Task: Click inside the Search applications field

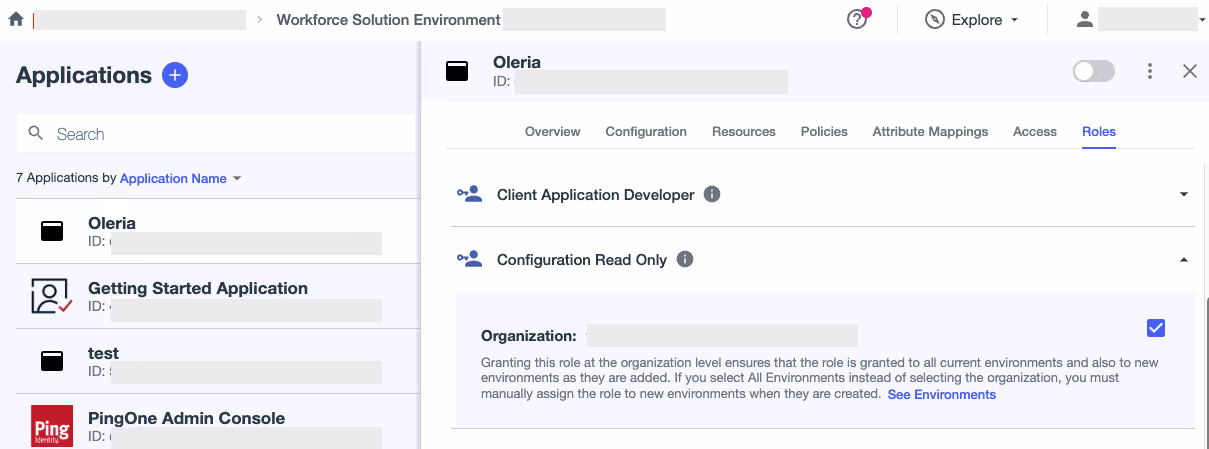Action: [x=215, y=134]
